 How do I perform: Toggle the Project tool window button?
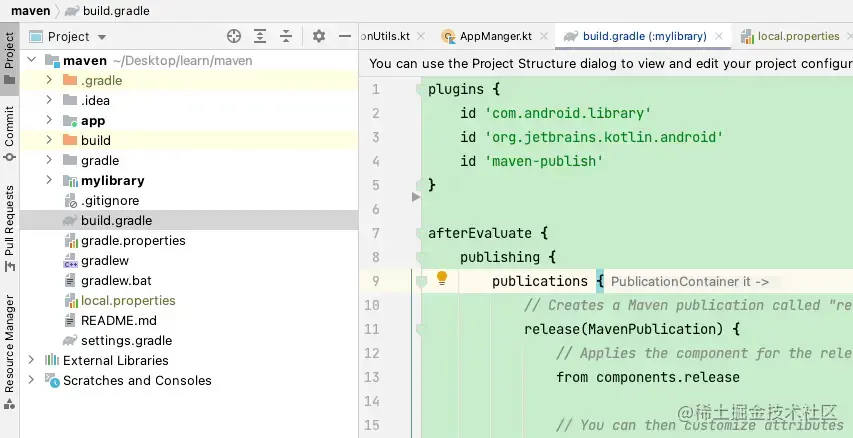click(9, 58)
